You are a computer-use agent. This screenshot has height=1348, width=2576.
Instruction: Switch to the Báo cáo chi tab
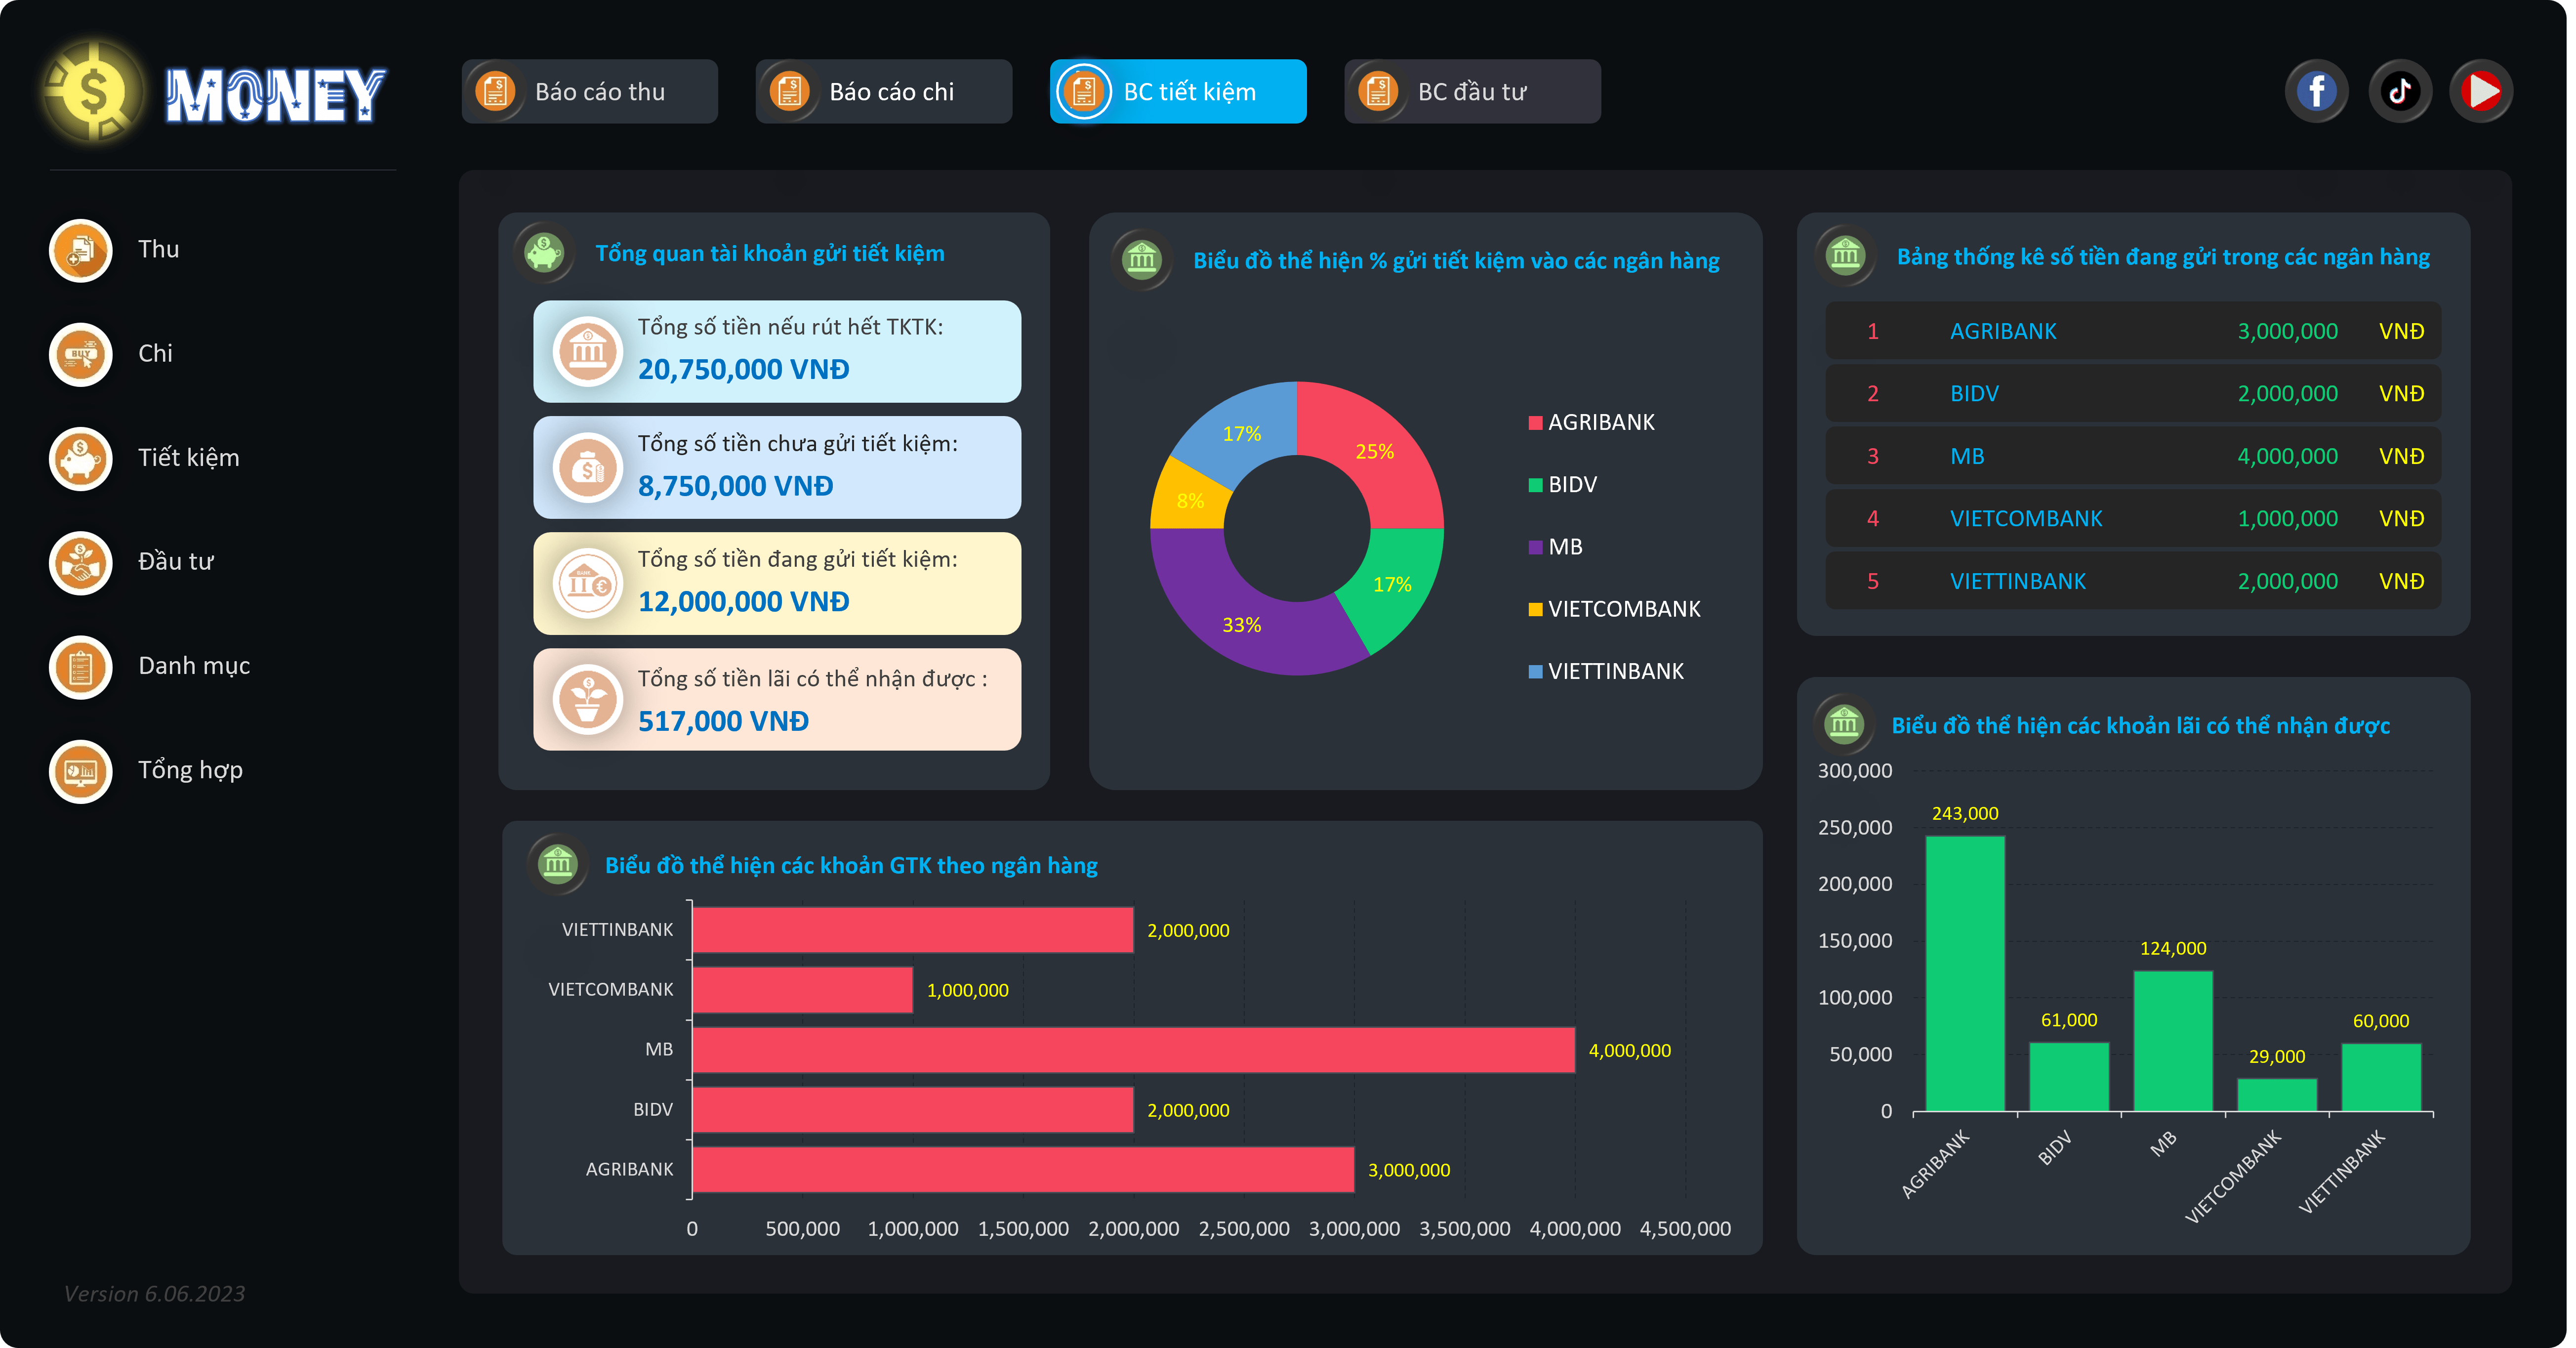(x=883, y=91)
